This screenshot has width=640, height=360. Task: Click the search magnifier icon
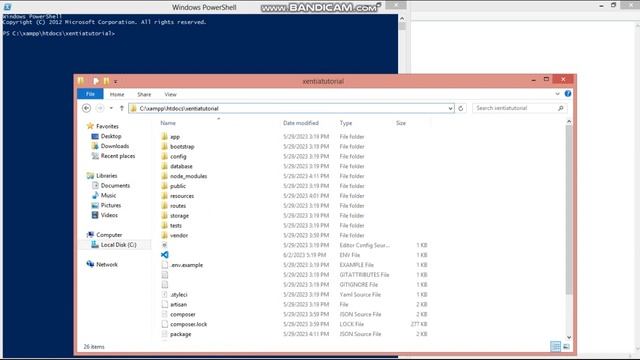561,108
